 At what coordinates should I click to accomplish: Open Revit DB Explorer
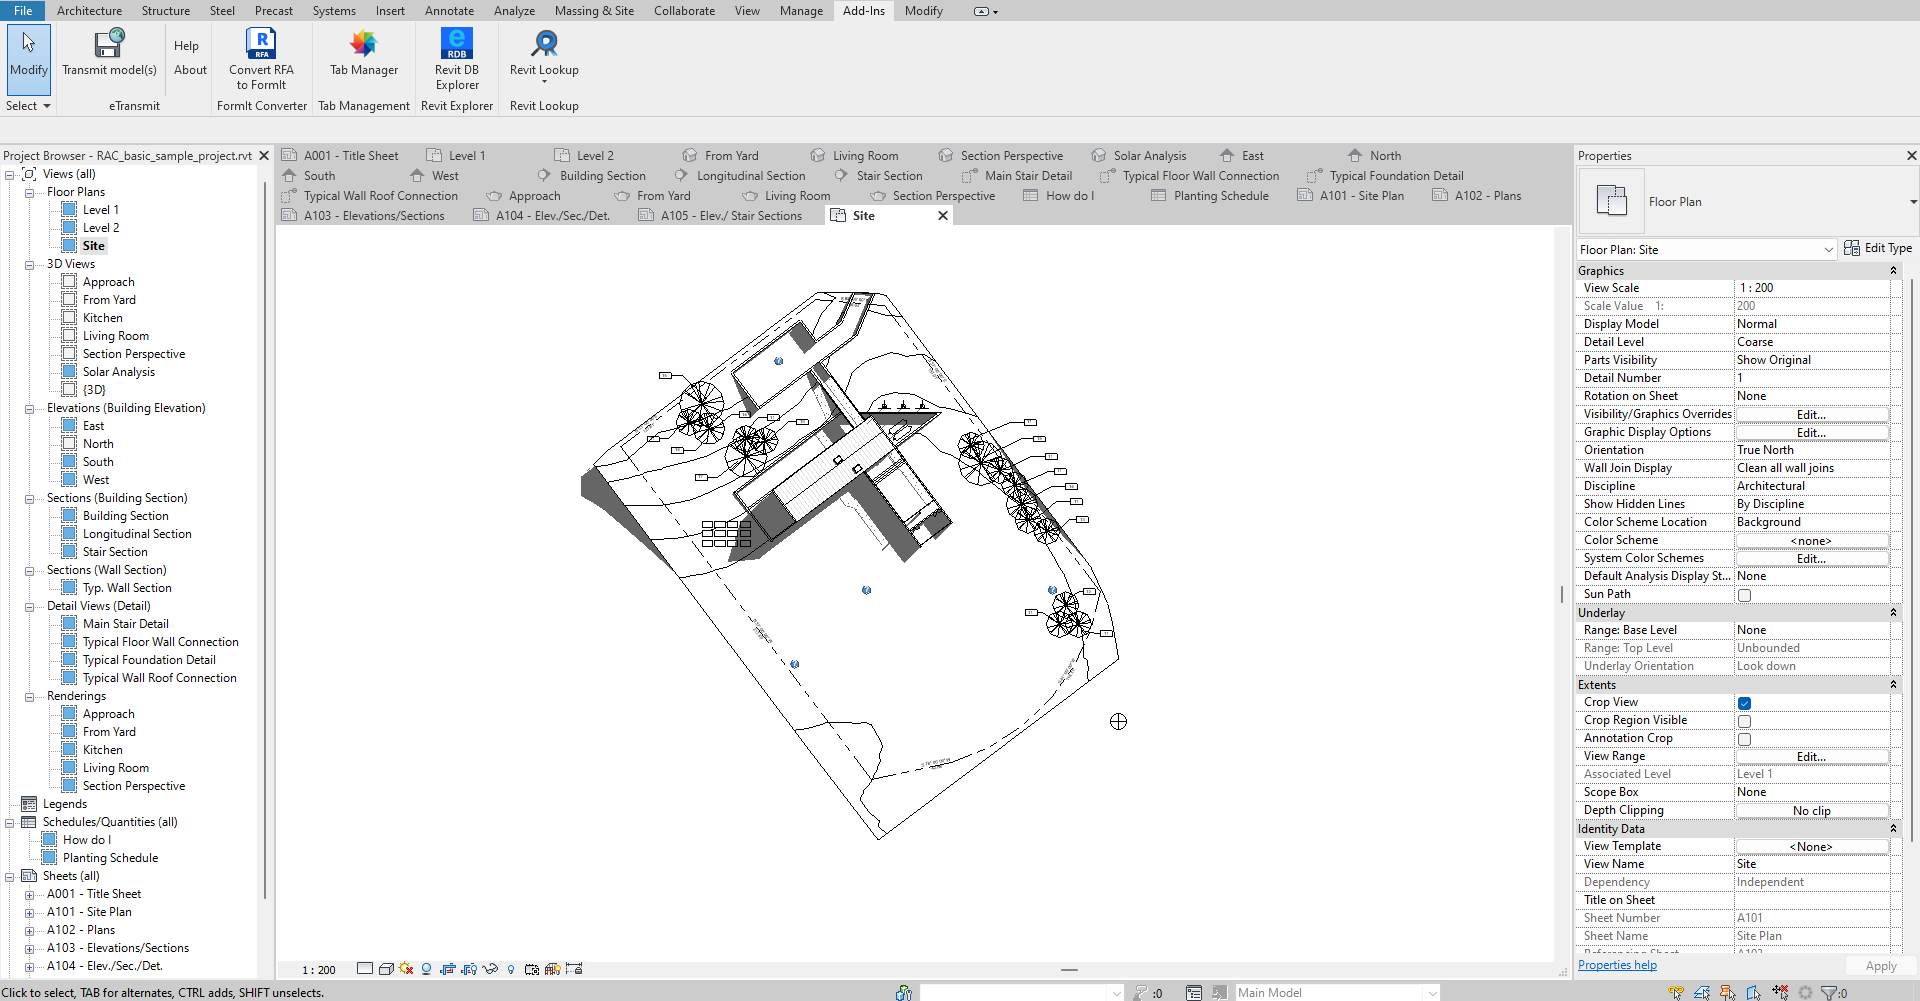(456, 57)
